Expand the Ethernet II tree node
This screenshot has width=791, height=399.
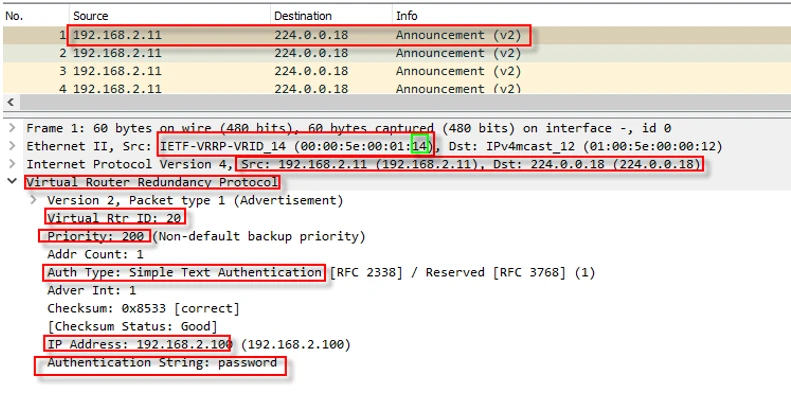click(12, 146)
